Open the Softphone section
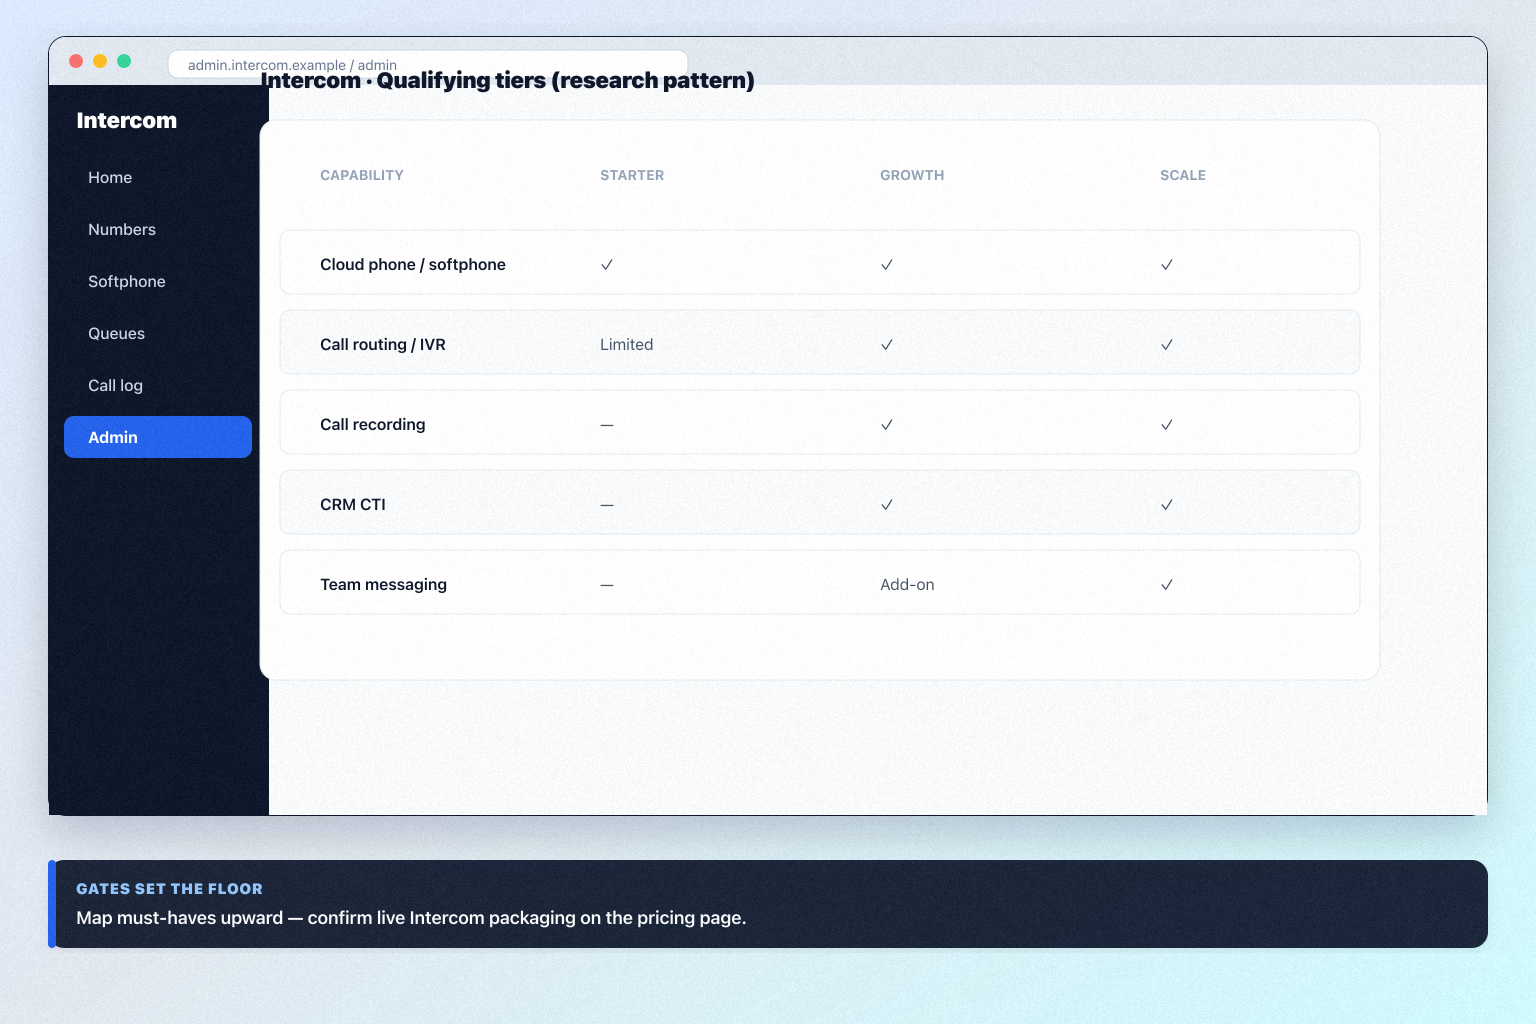 click(158, 281)
